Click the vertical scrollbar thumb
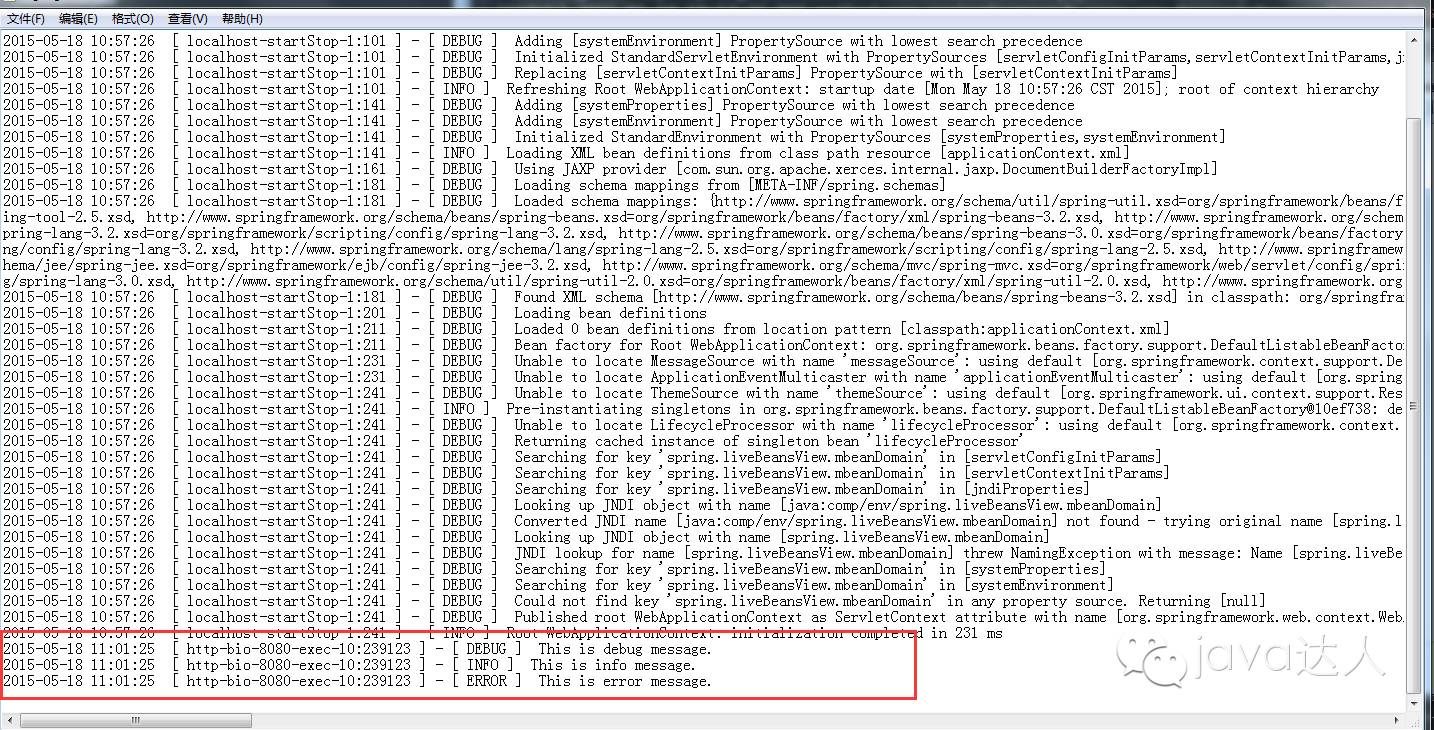Image resolution: width=1434 pixels, height=730 pixels. (1413, 405)
